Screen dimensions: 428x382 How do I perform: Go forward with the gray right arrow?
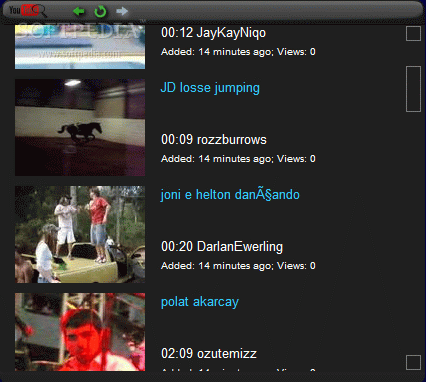coord(122,11)
